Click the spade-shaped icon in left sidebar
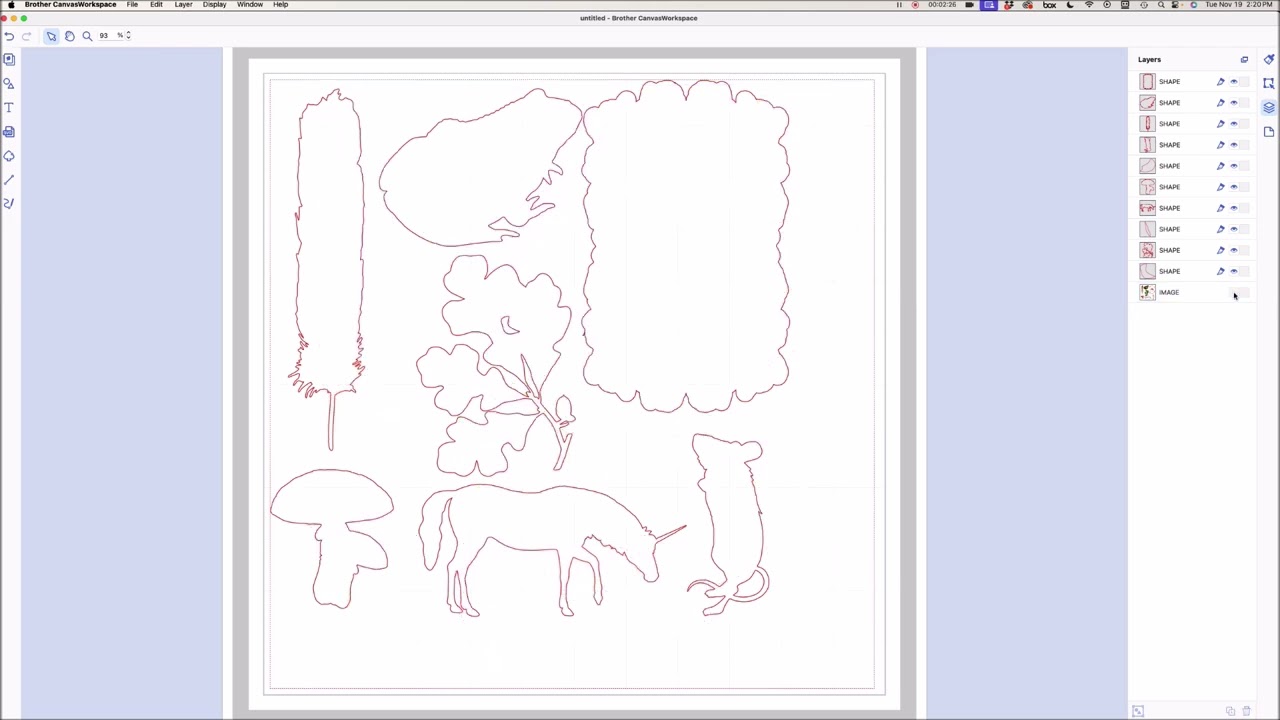Viewport: 1280px width, 720px height. [9, 156]
